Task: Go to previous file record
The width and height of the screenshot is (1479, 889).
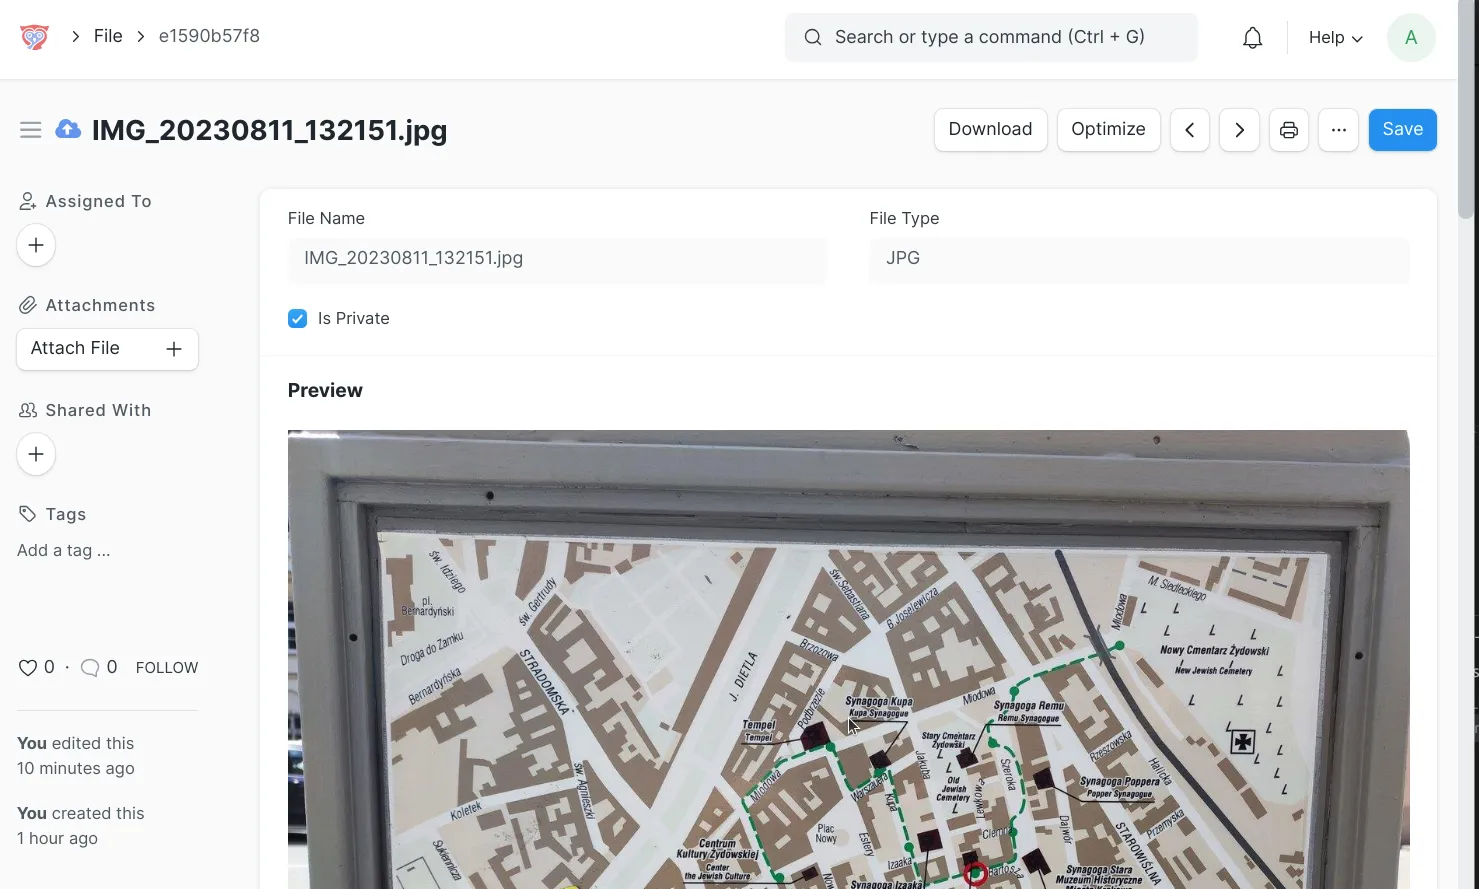Action: 1189,130
